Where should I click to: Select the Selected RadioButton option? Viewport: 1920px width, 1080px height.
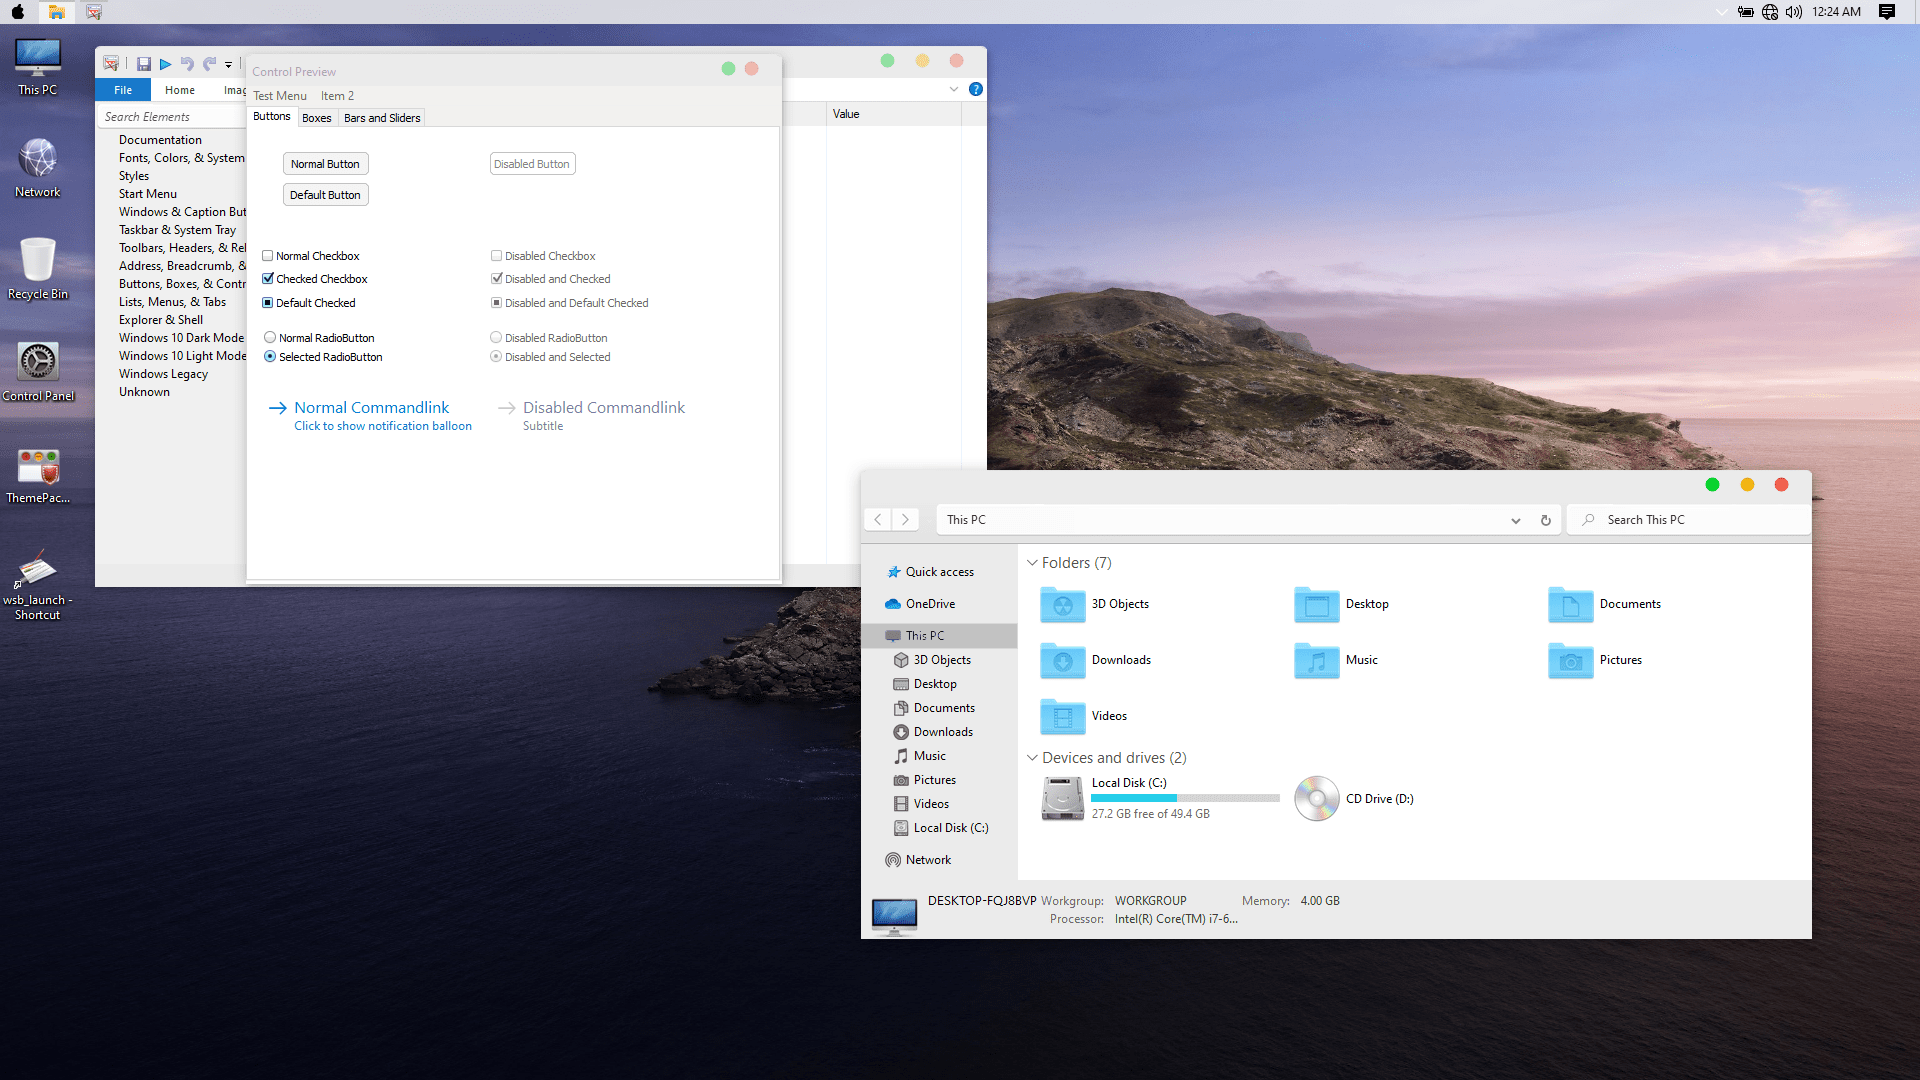point(270,356)
